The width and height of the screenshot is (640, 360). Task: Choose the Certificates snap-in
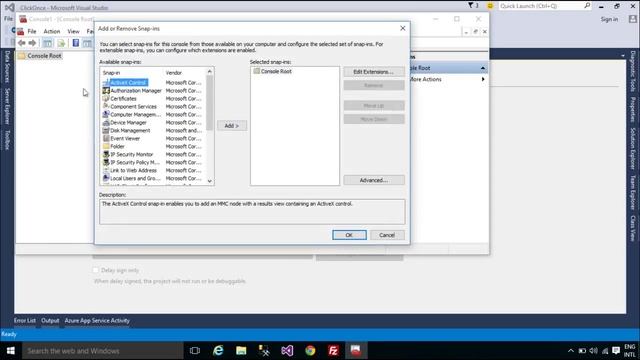click(x=123, y=98)
